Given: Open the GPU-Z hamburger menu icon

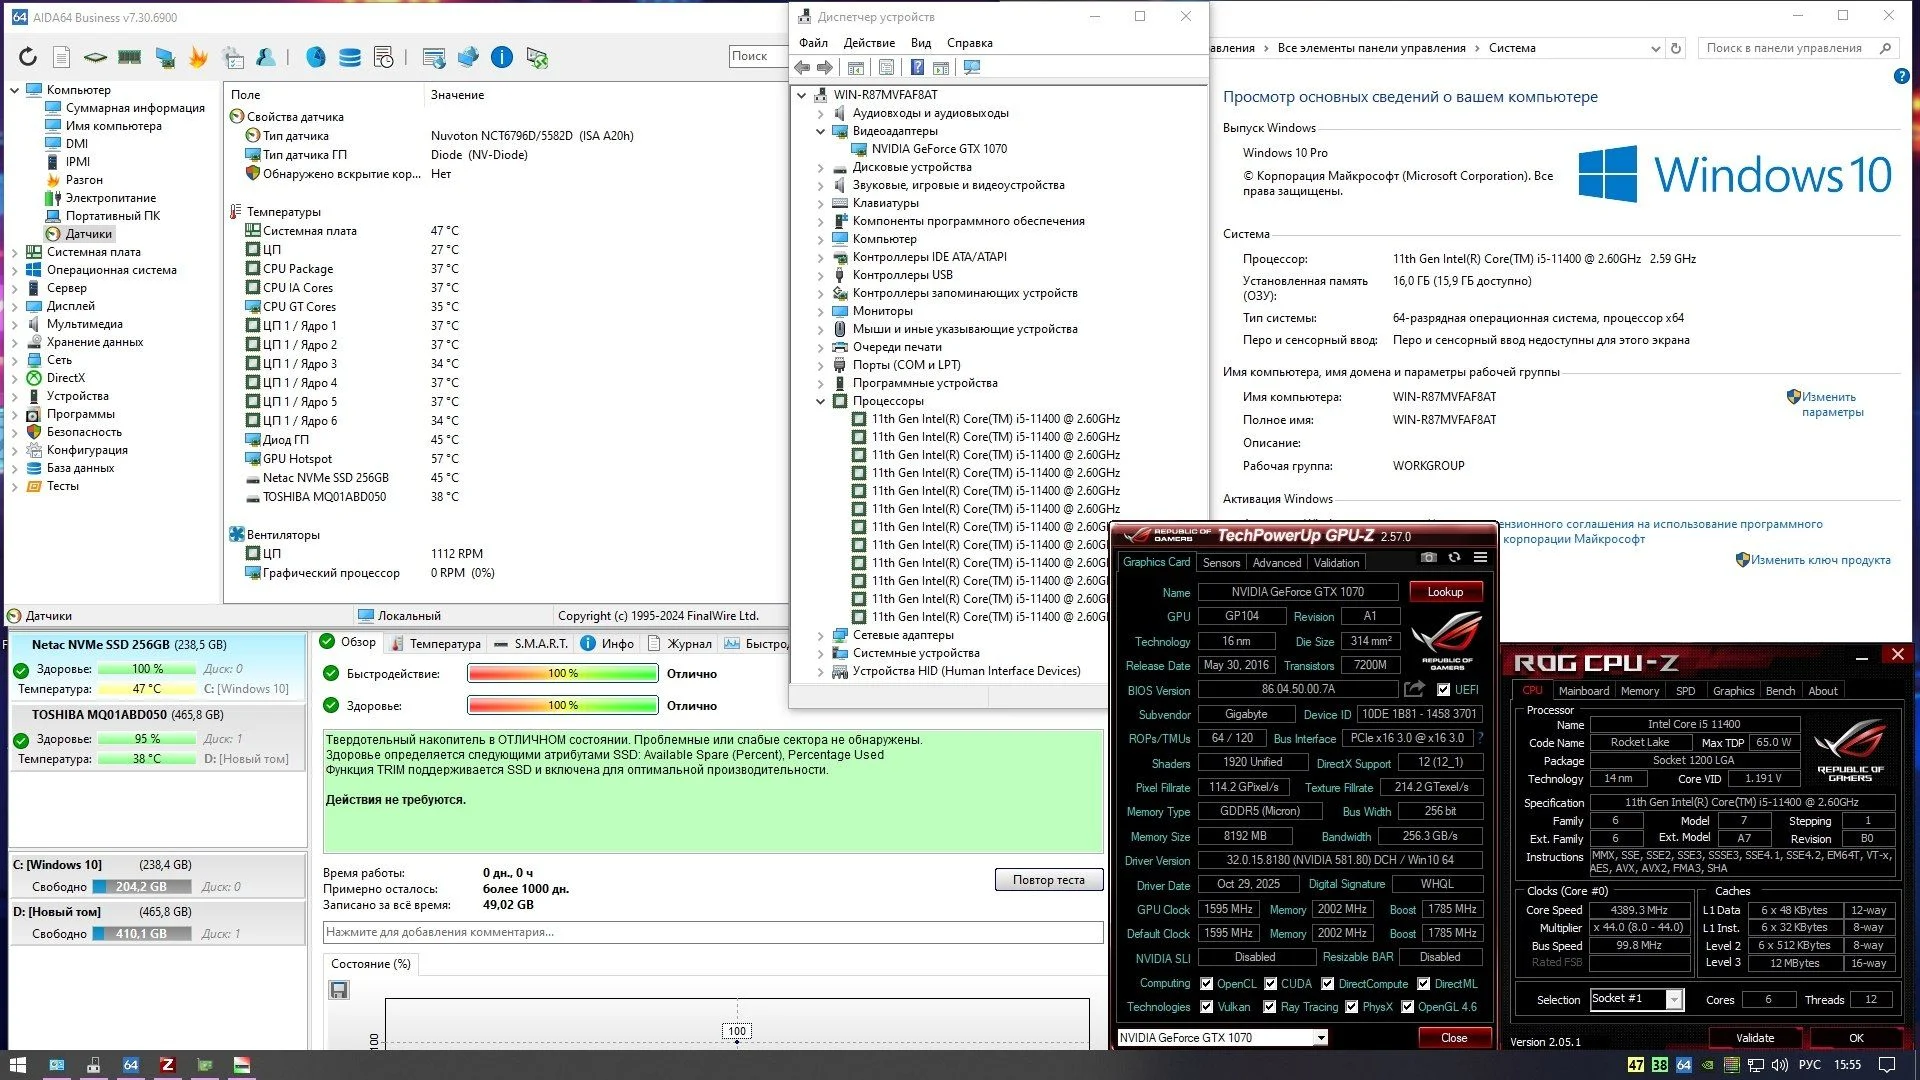Looking at the screenshot, I should (1480, 558).
